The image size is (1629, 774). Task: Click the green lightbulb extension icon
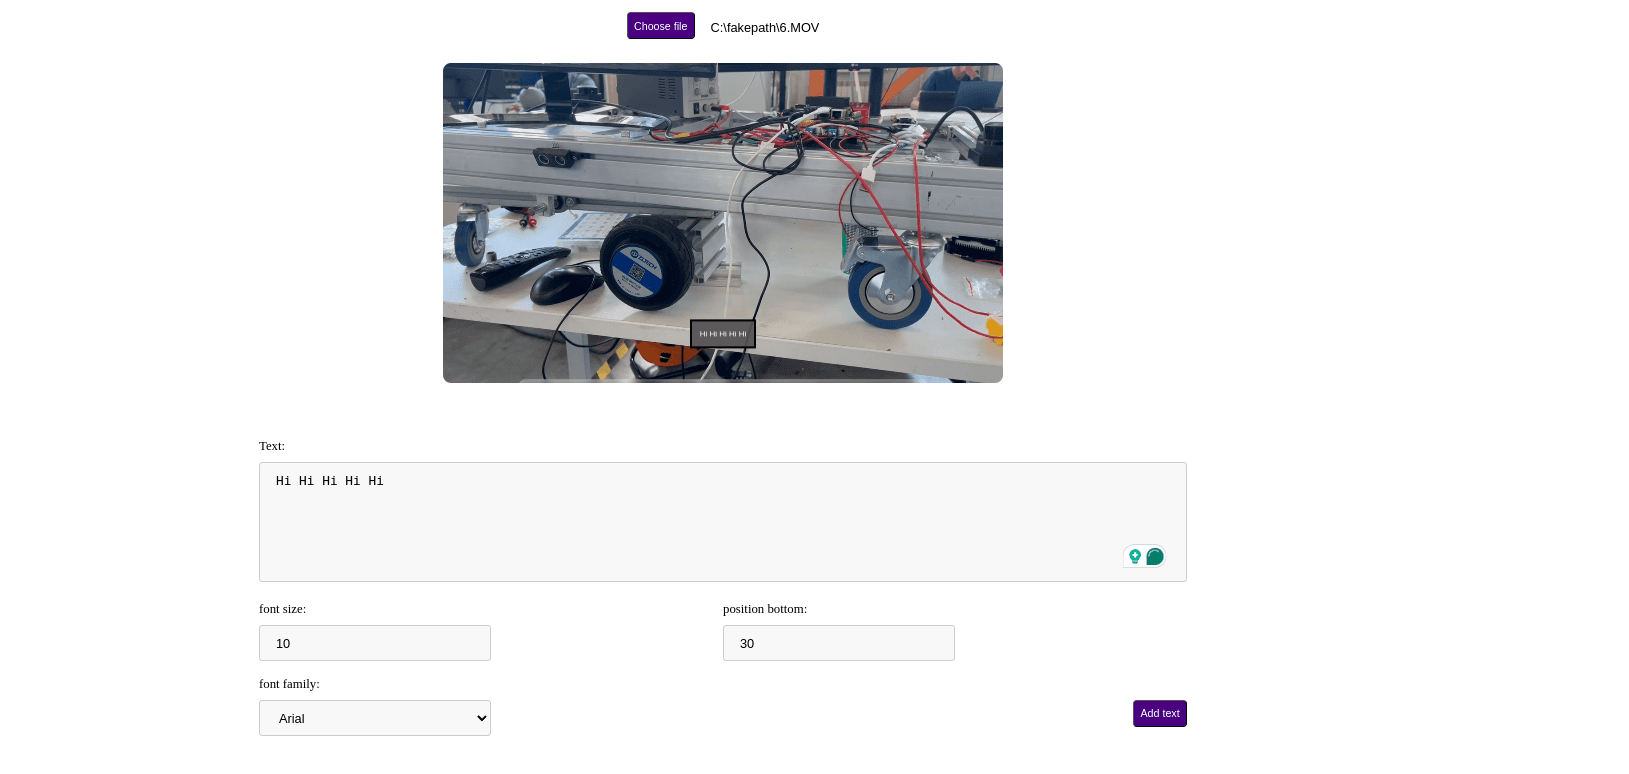tap(1135, 556)
